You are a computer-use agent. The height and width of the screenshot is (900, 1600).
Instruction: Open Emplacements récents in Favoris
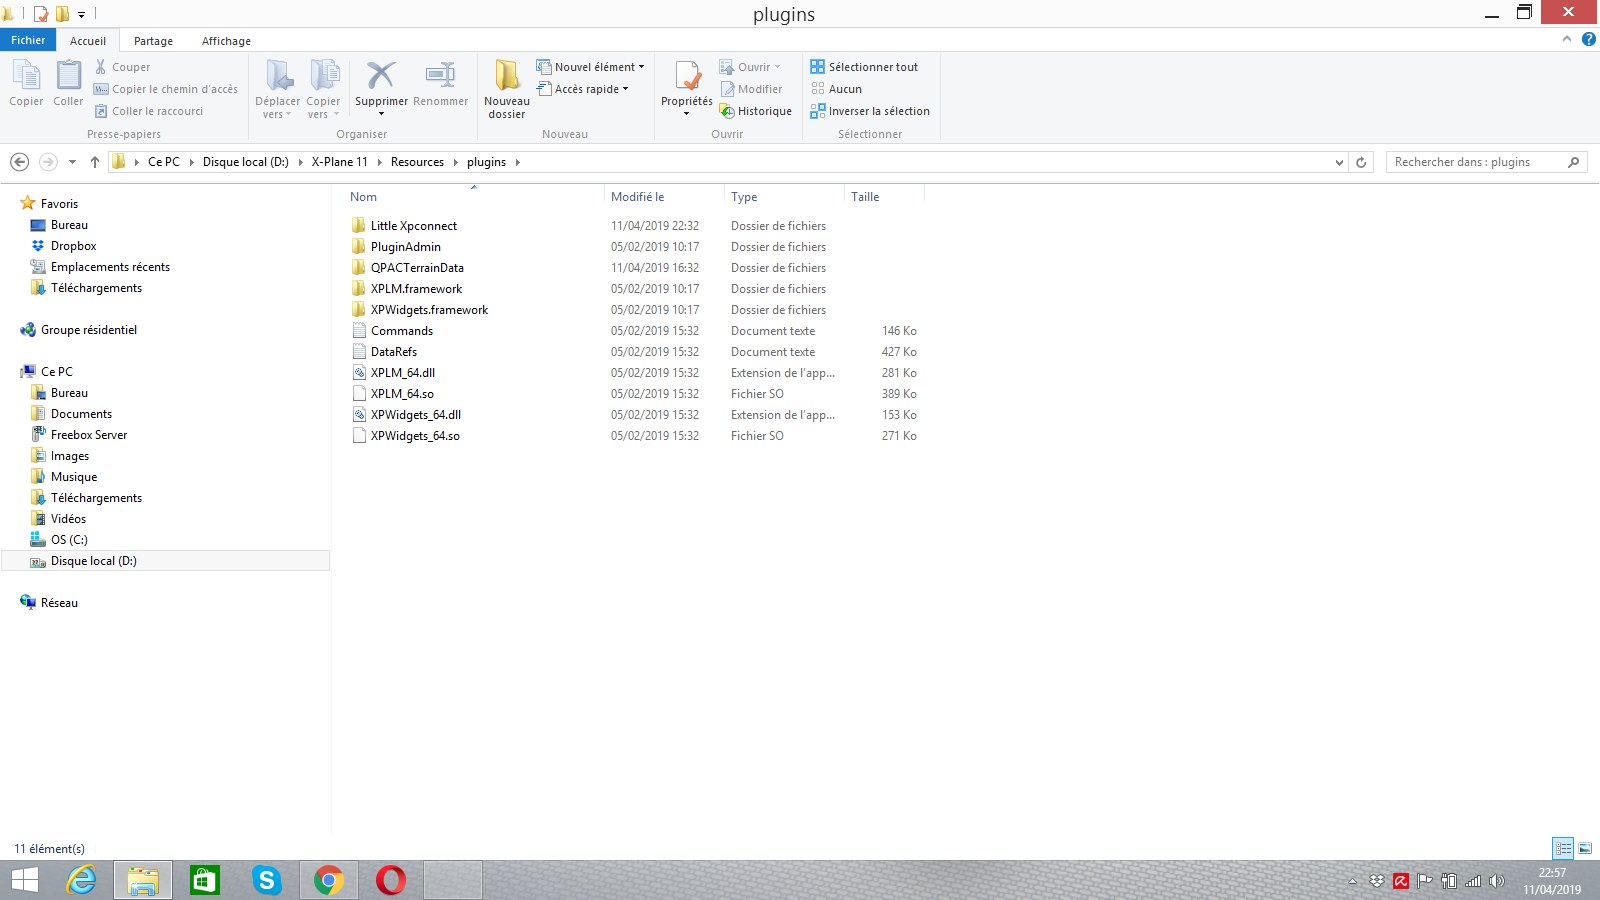[x=110, y=267]
